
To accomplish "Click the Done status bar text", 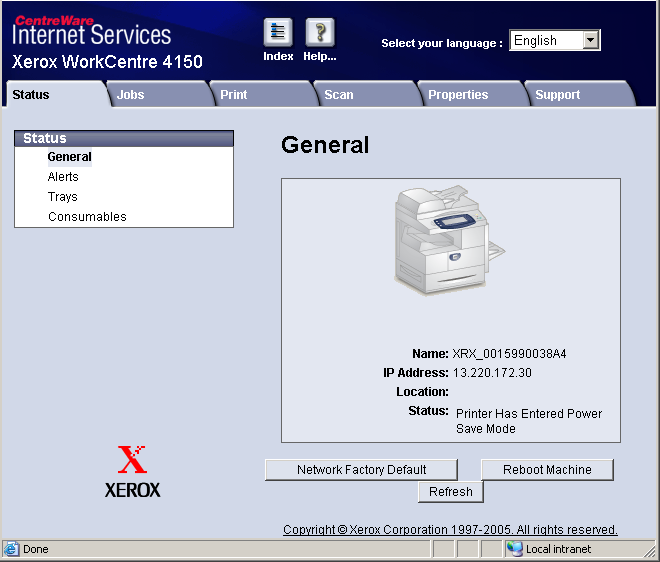I will coord(36,549).
